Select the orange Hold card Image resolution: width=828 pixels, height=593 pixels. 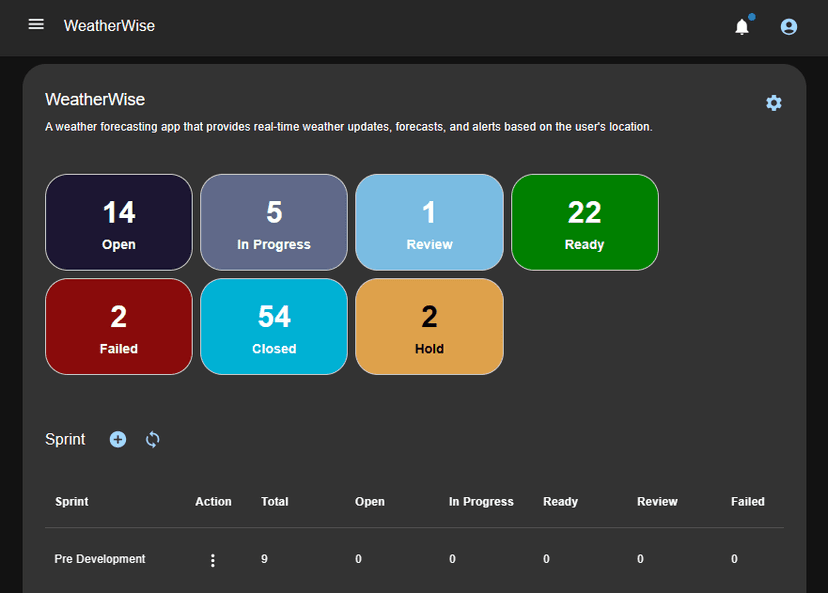pos(429,327)
